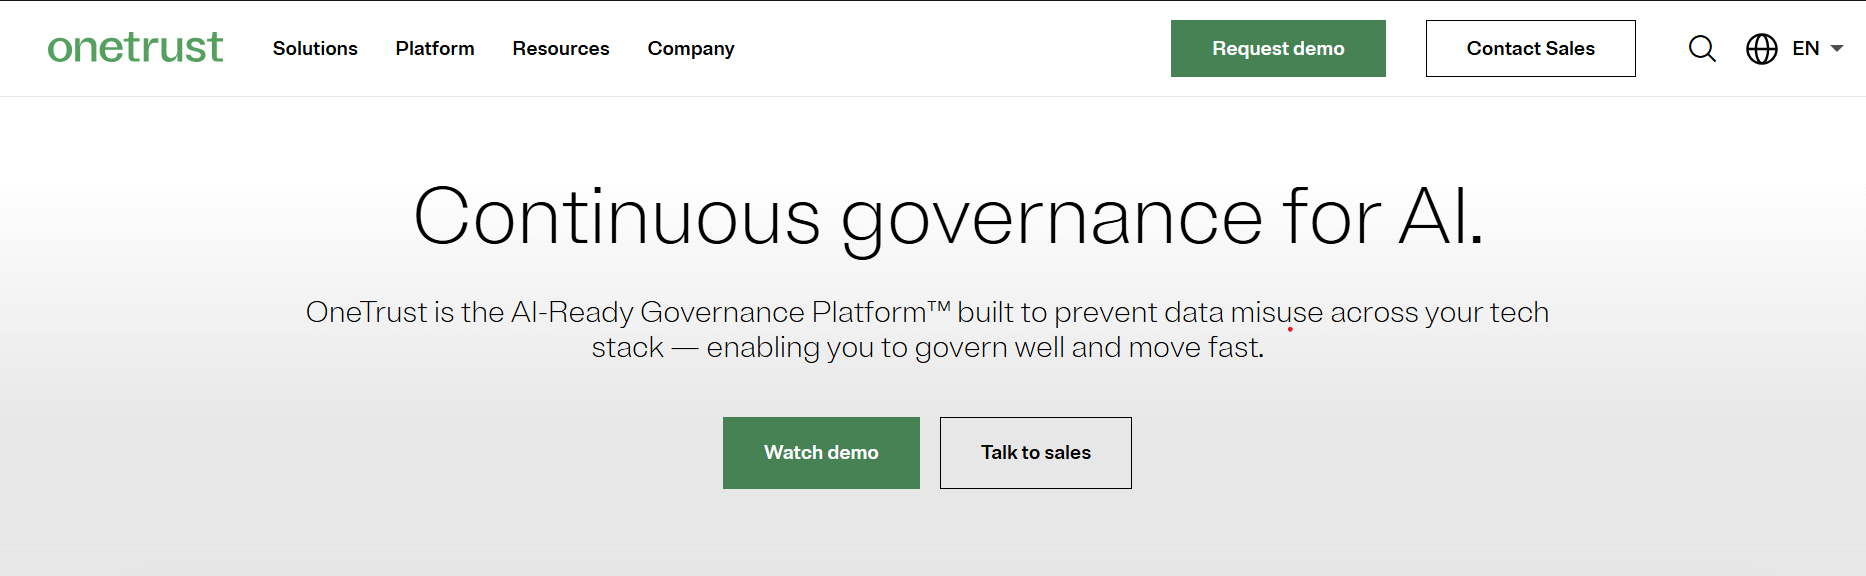Click the Contact Sales button

click(1531, 48)
